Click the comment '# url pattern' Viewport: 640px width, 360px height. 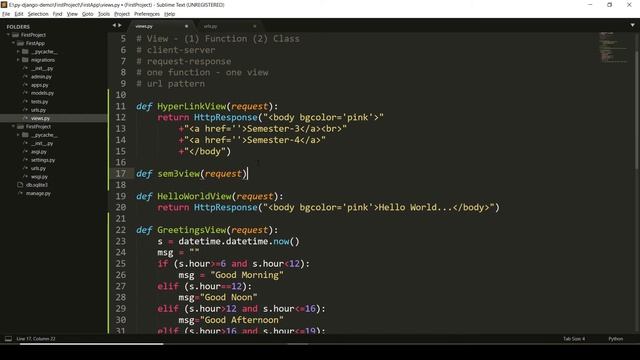171,84
